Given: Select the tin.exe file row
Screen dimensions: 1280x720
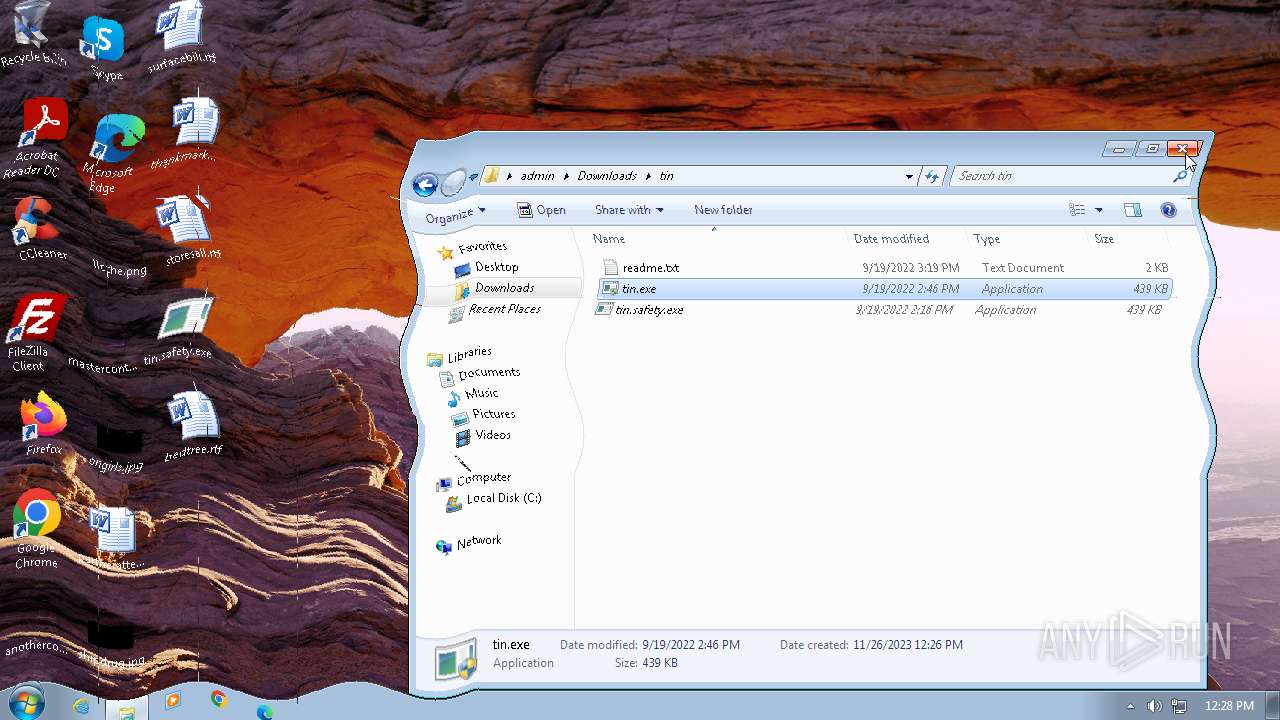Looking at the screenshot, I should click(x=884, y=289).
